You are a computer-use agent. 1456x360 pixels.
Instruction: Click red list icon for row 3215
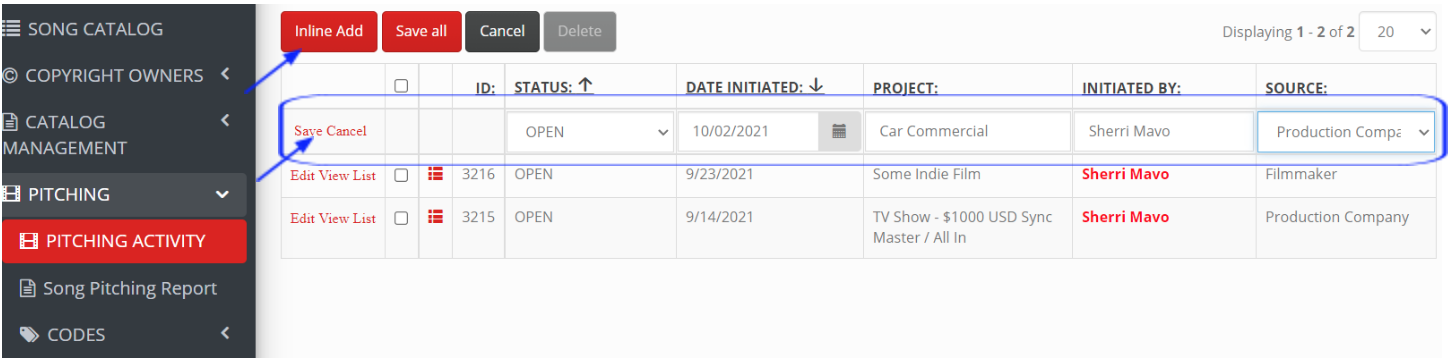click(x=435, y=217)
